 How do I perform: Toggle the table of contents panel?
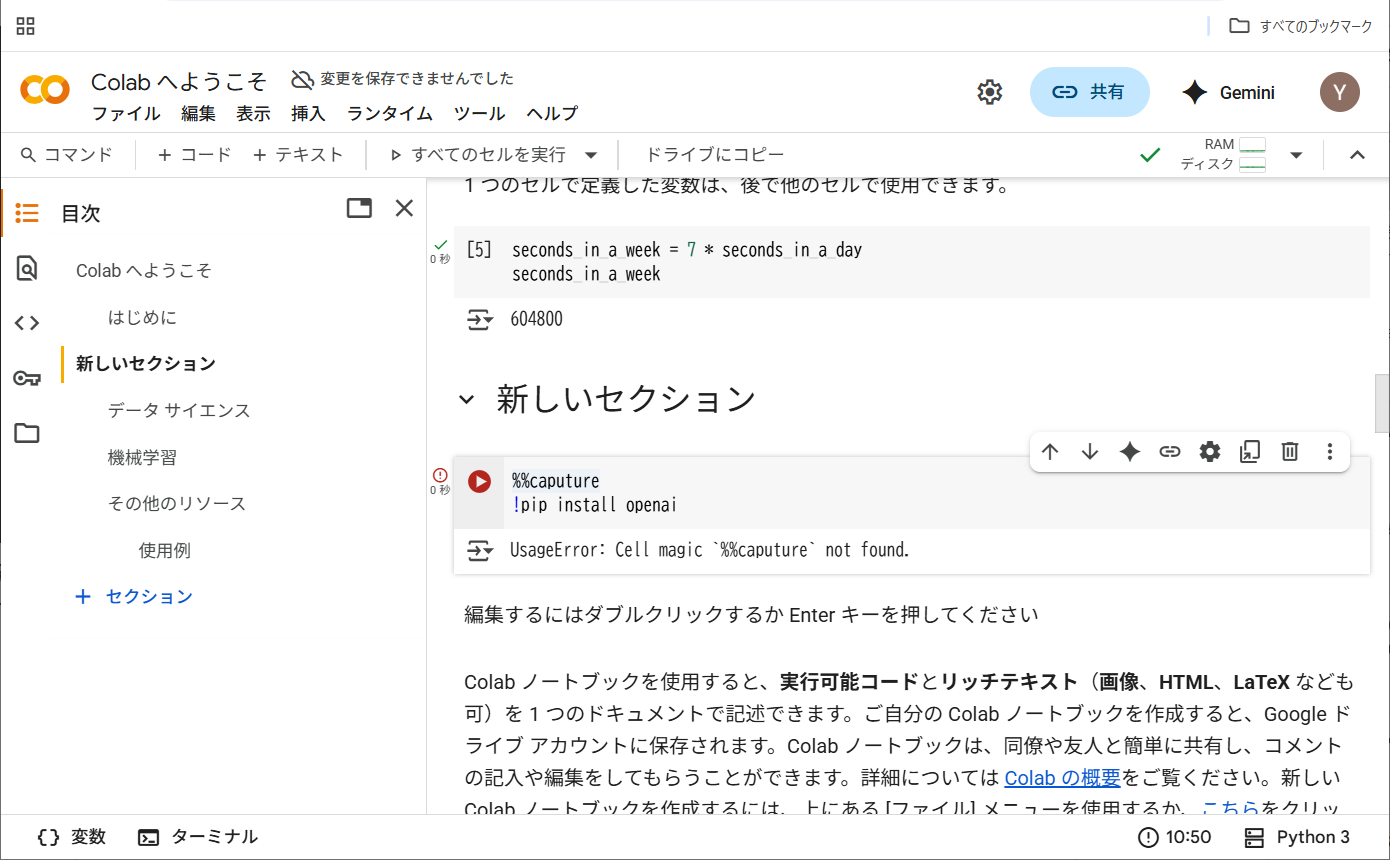(27, 213)
